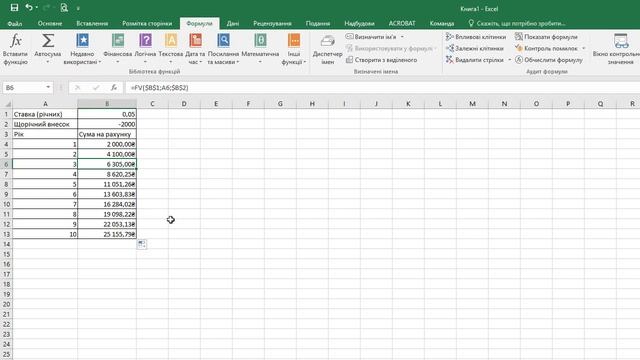Open the Файл tab
The image size is (640, 360).
pyautogui.click(x=15, y=23)
